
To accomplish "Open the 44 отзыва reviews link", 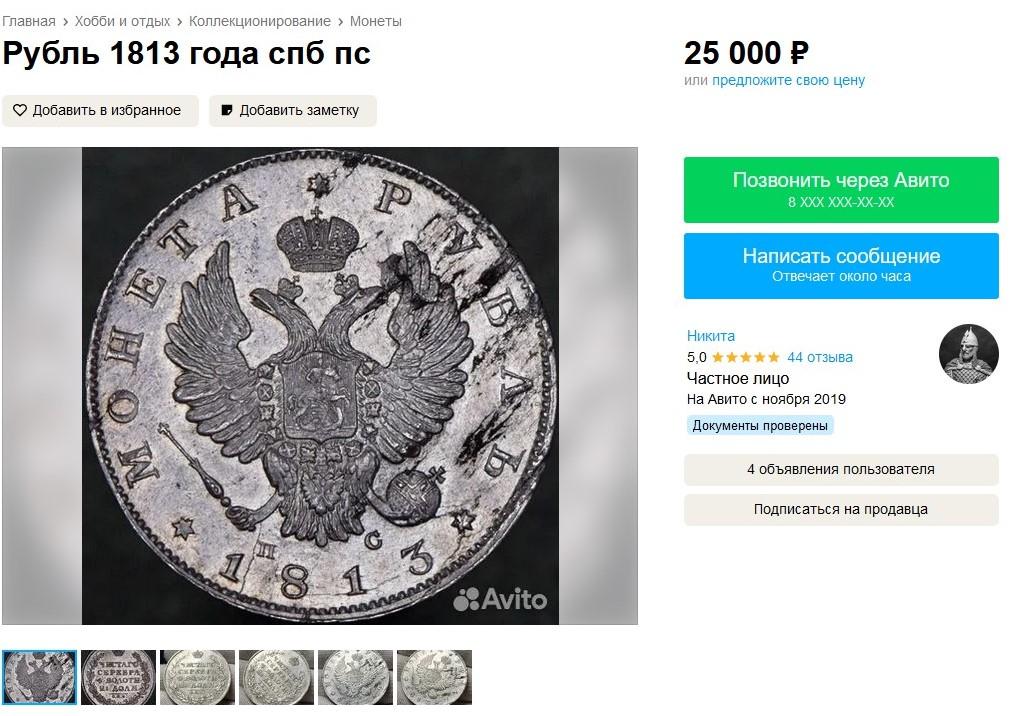I will (820, 357).
